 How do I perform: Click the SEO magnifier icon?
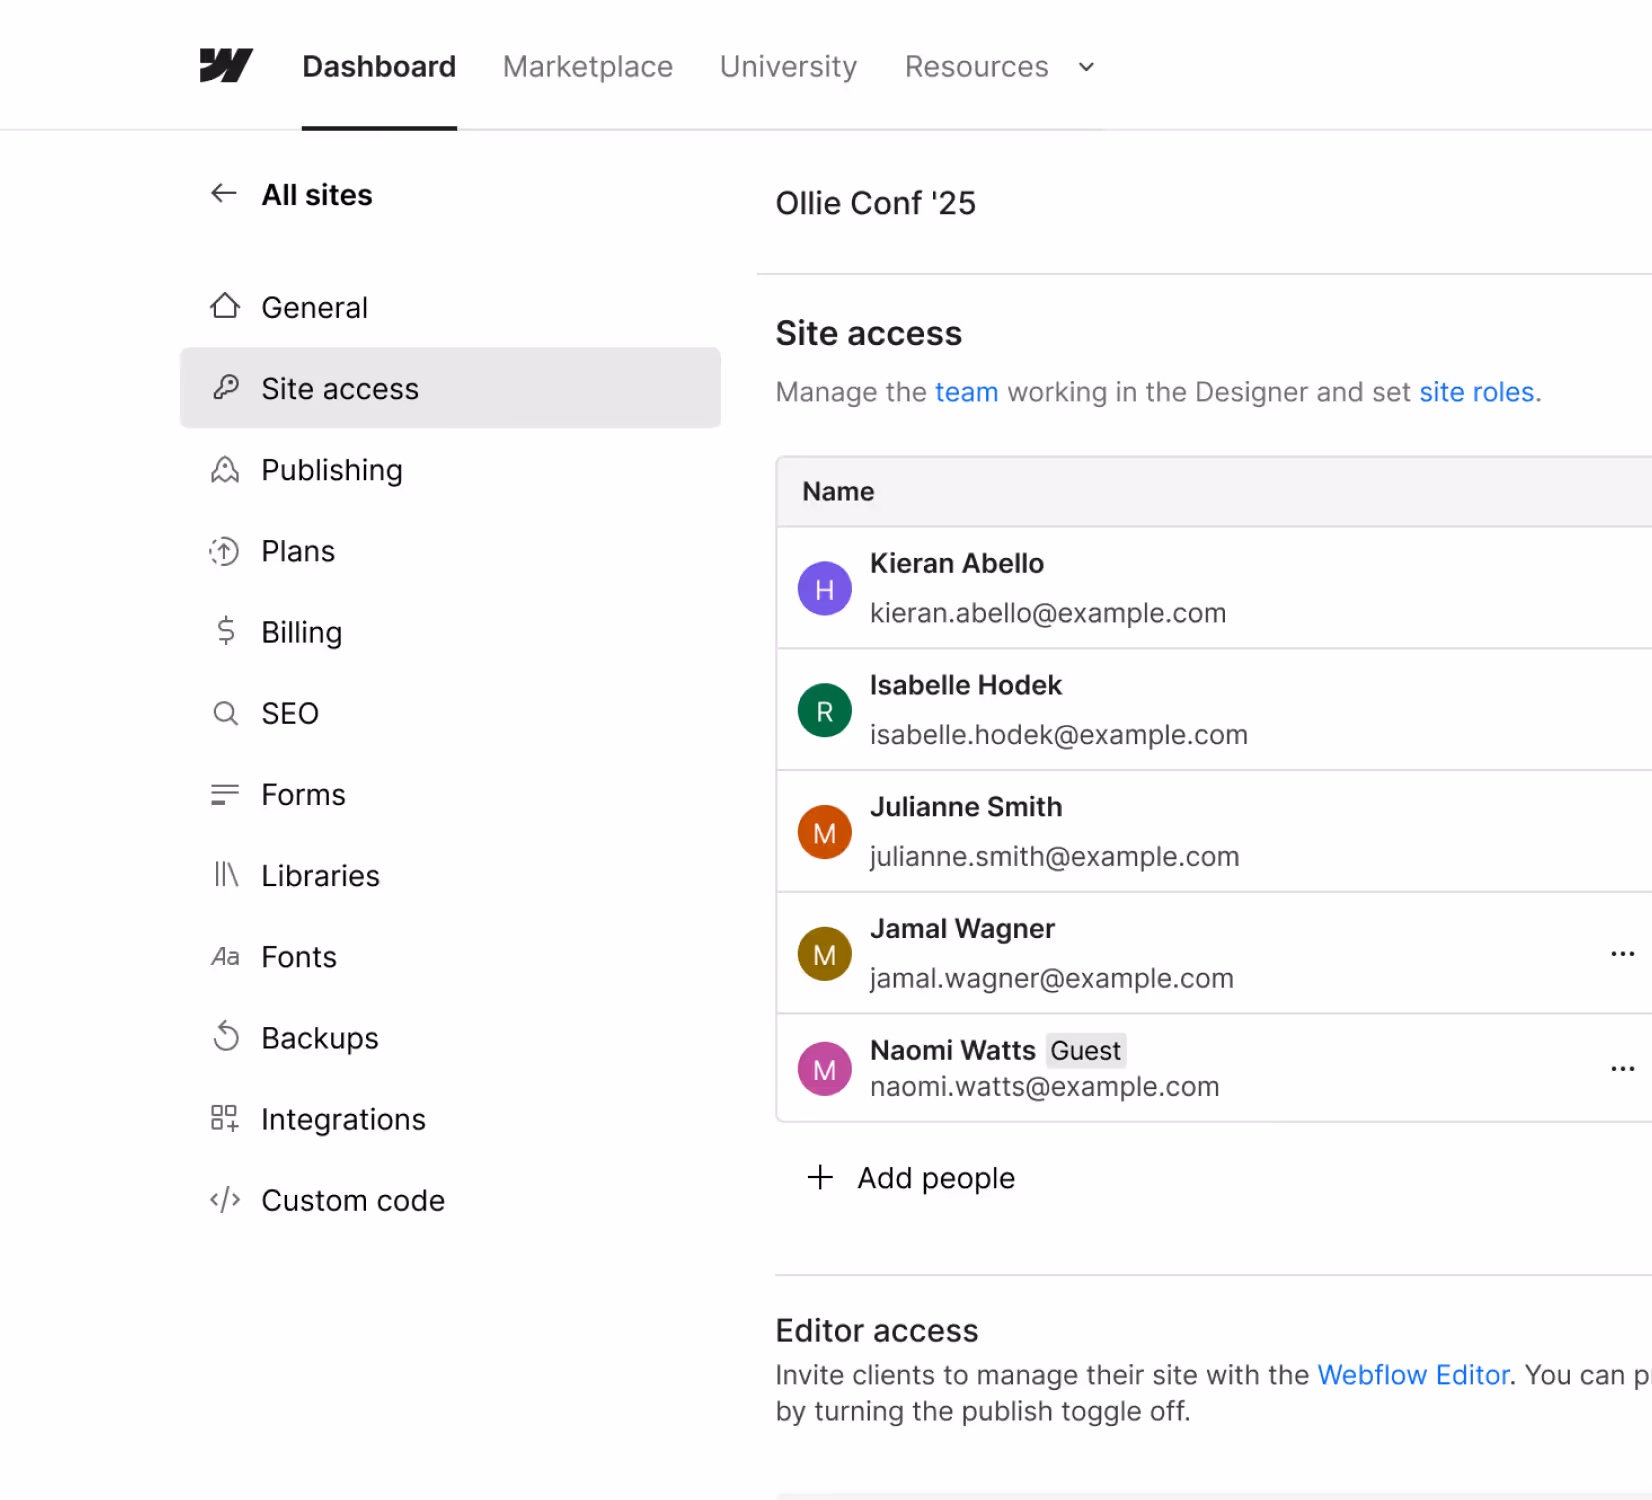225,713
